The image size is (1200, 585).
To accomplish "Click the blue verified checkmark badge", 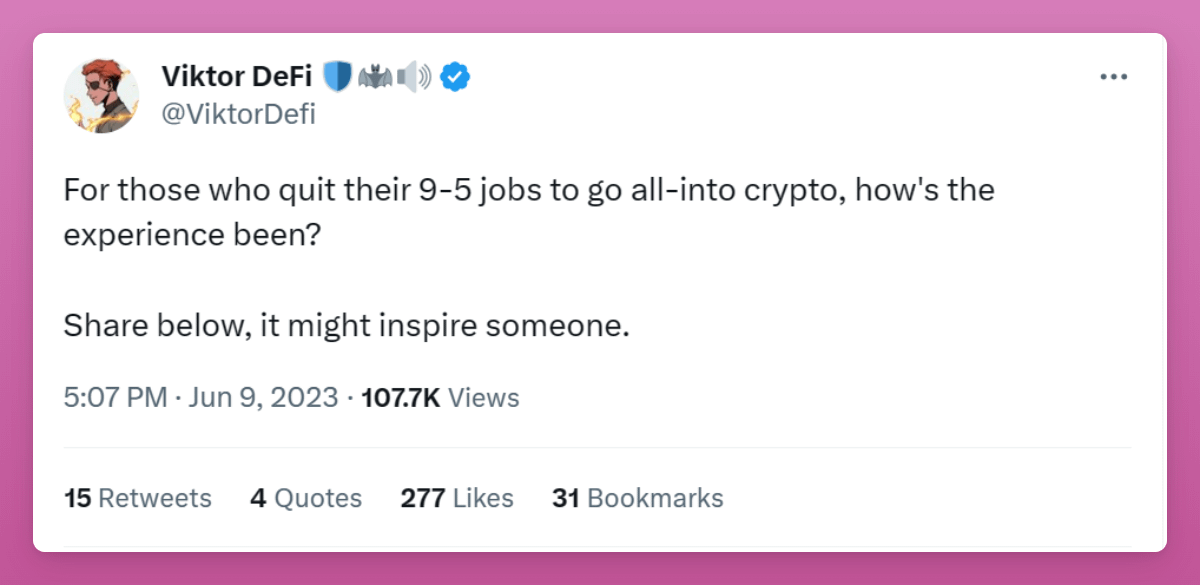I will pos(457,77).
